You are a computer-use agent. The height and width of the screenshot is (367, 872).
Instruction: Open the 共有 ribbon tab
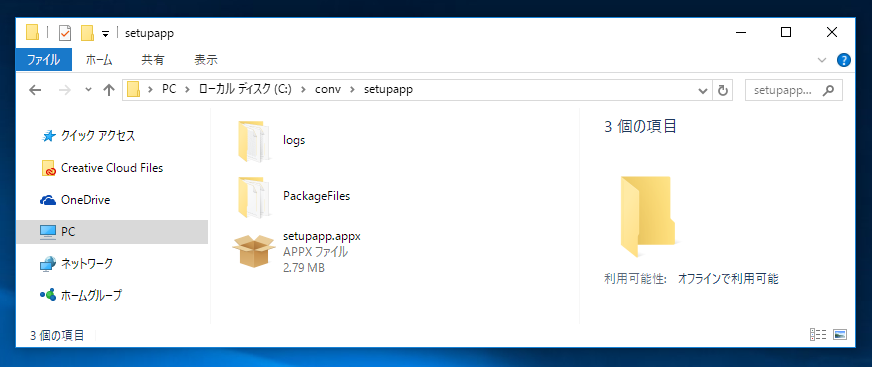click(x=152, y=60)
